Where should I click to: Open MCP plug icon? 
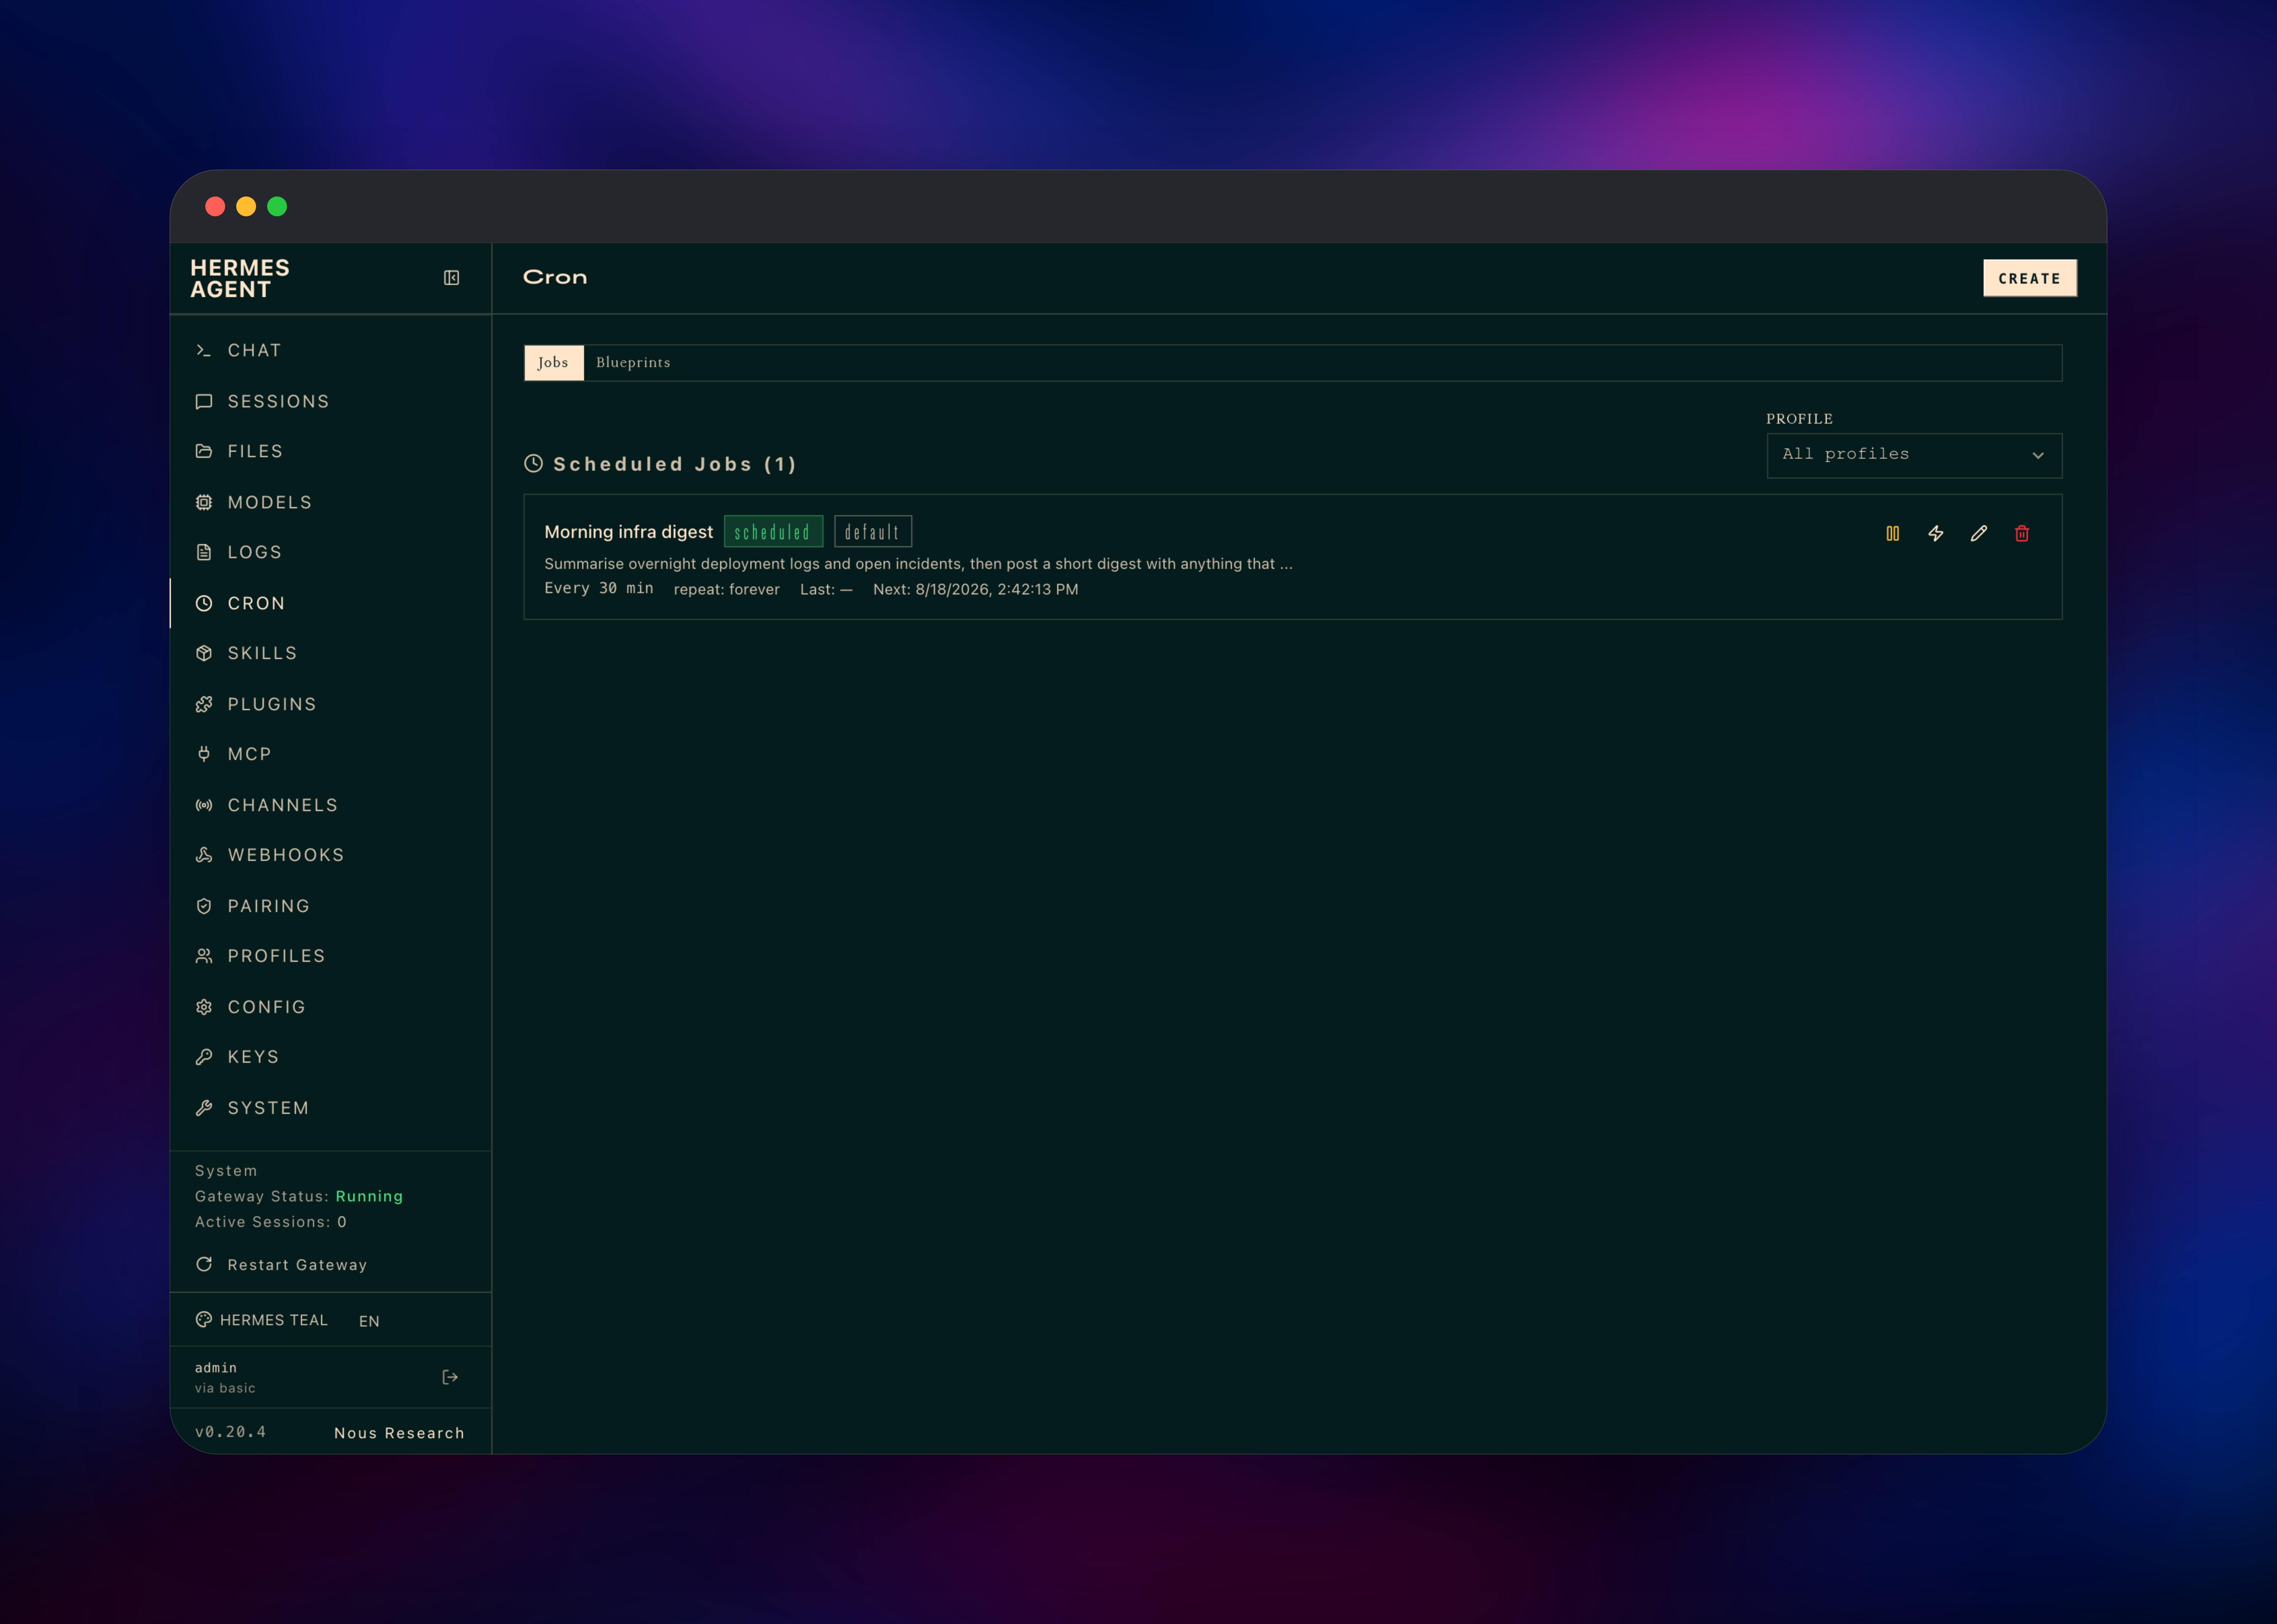(x=204, y=754)
